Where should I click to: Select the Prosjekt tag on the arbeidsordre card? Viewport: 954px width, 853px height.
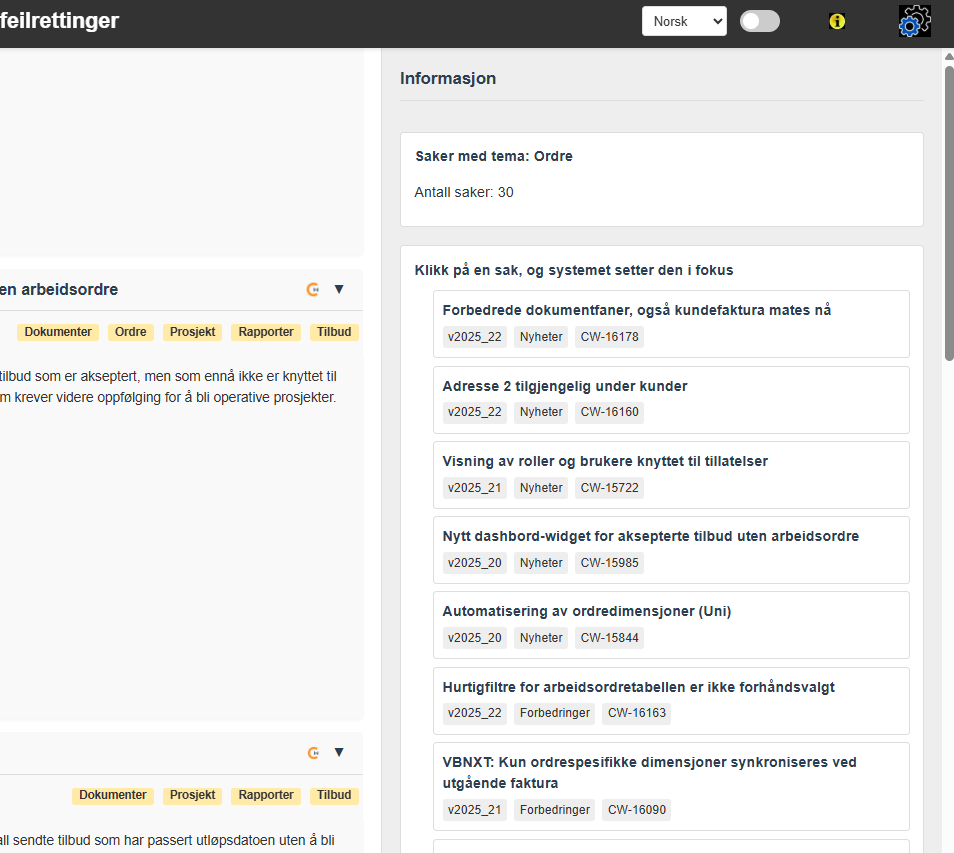192,332
